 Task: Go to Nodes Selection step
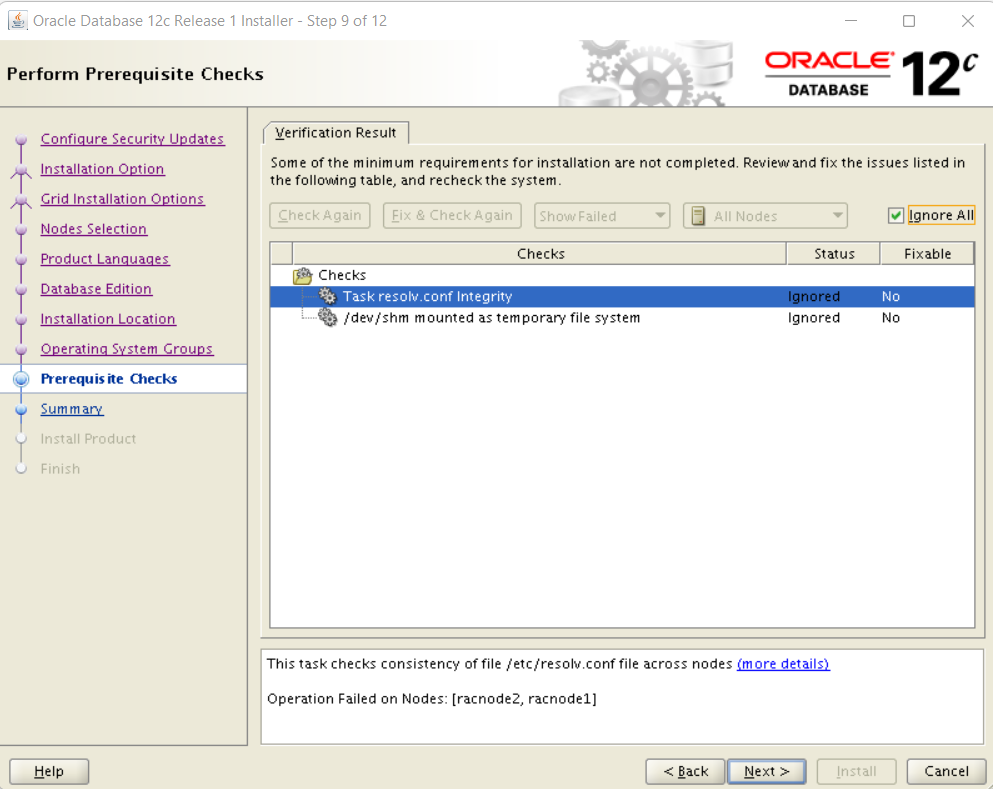[x=94, y=229]
